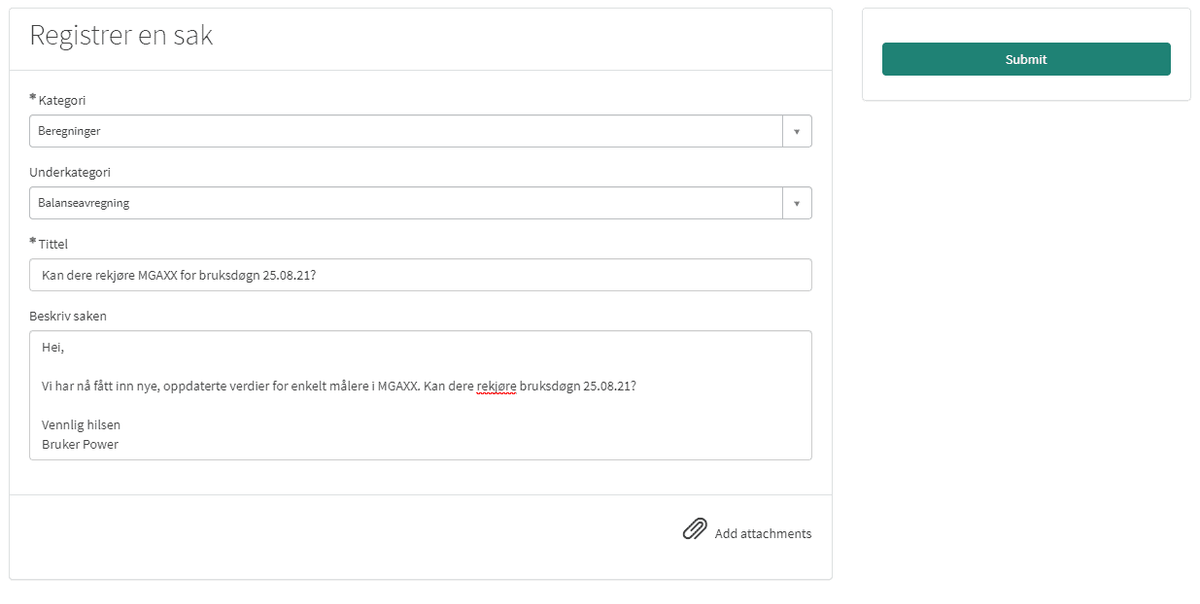Open the Balanseavregning subcategory selector
Viewport: 1200px width, 604px height.
797,202
